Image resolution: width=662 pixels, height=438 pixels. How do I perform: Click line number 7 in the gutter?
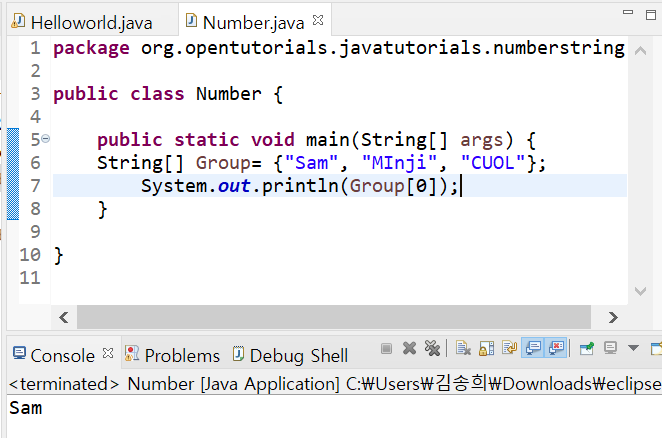[x=35, y=185]
